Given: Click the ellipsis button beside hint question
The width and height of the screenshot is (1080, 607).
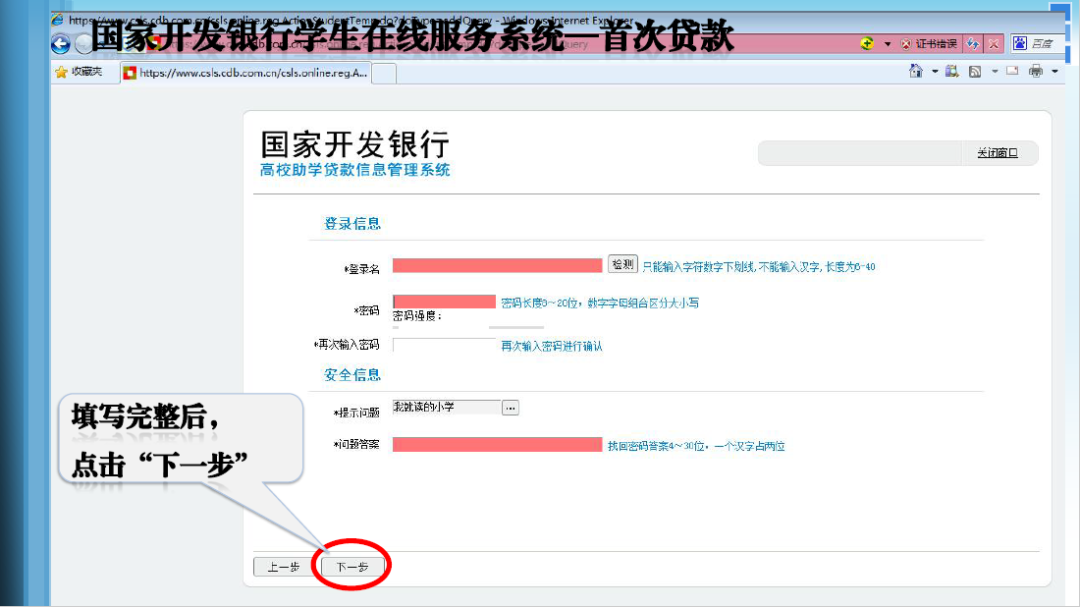Looking at the screenshot, I should [510, 408].
